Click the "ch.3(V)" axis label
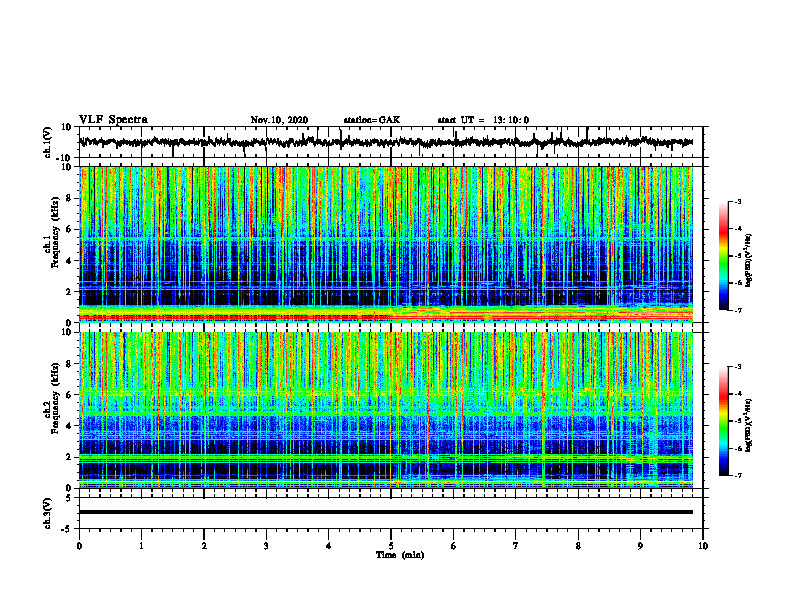The height and width of the screenshot is (612, 792). pos(48,514)
